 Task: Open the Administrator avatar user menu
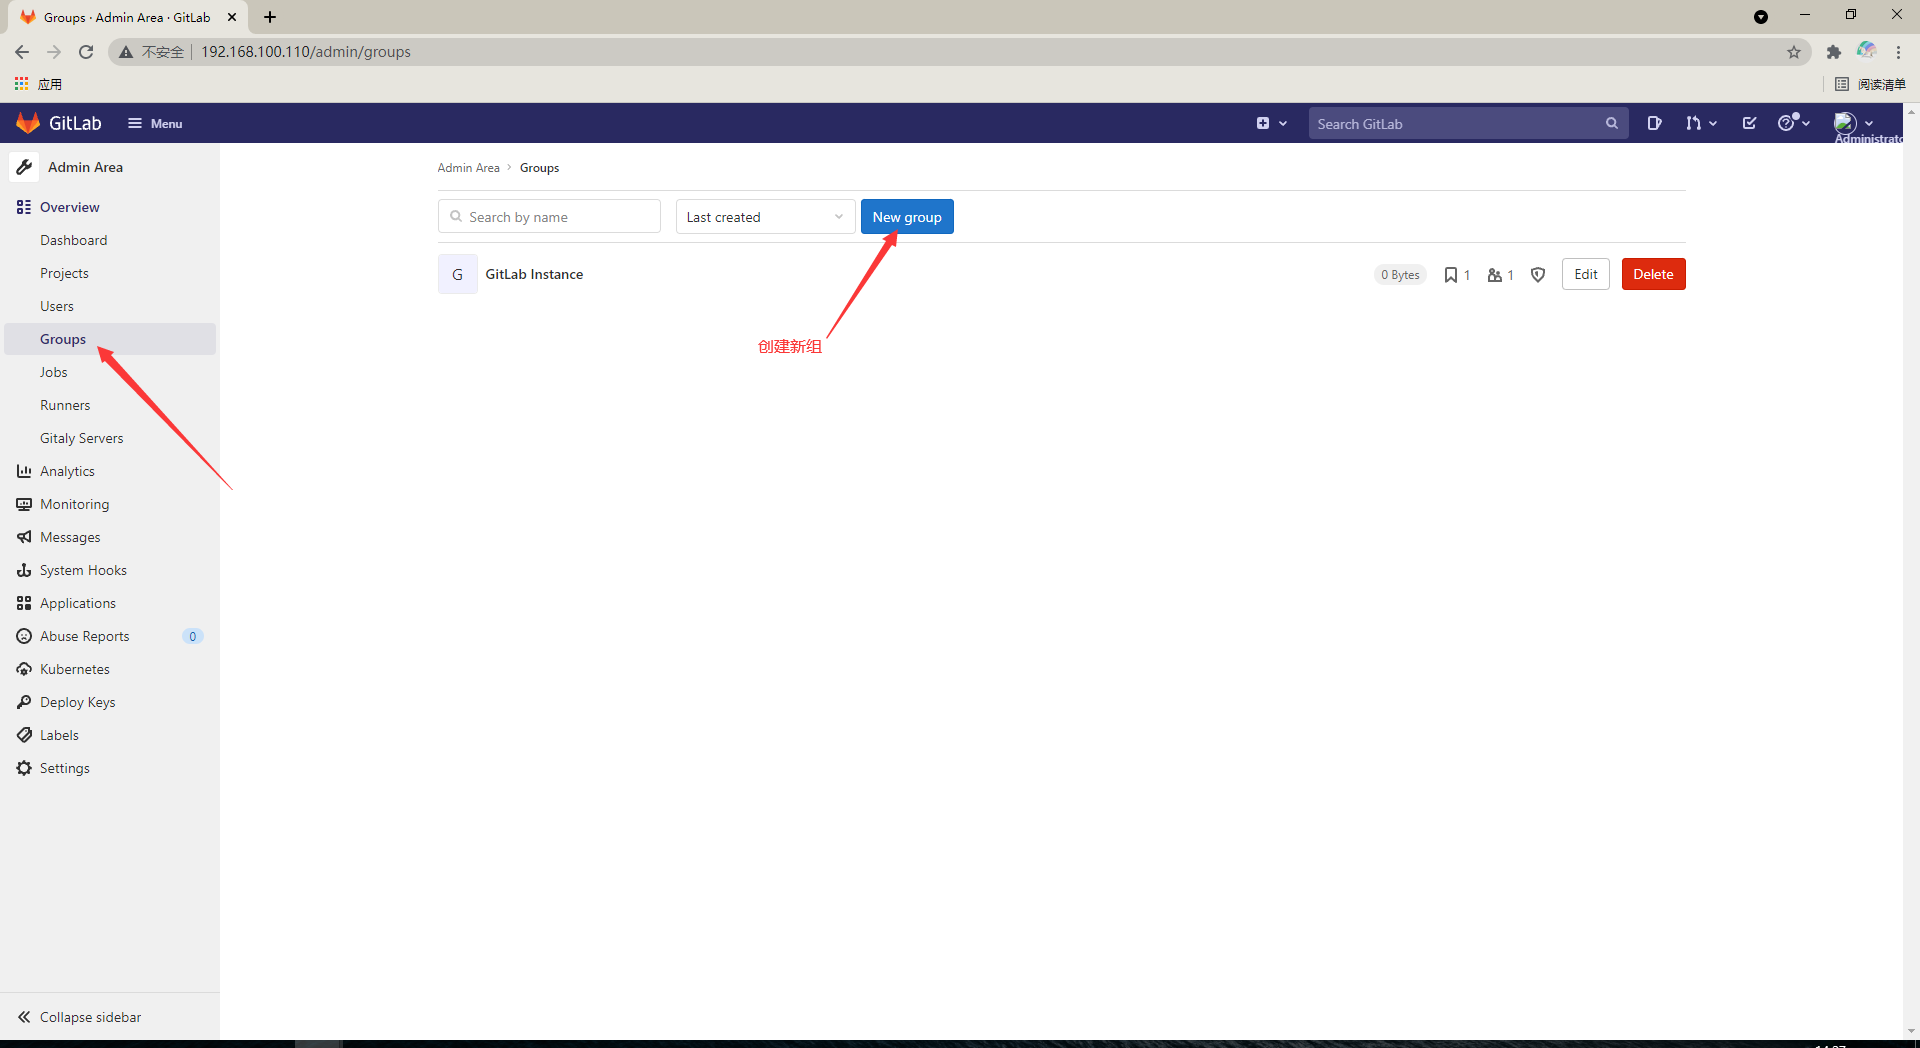[1853, 123]
